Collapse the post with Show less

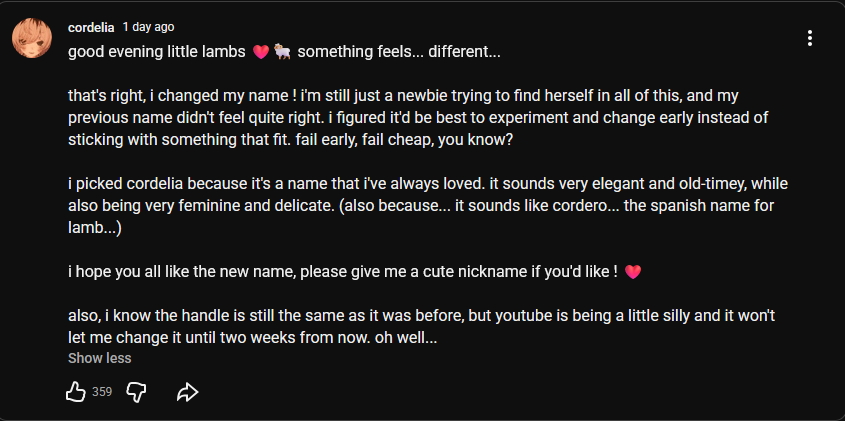pyautogui.click(x=99, y=358)
